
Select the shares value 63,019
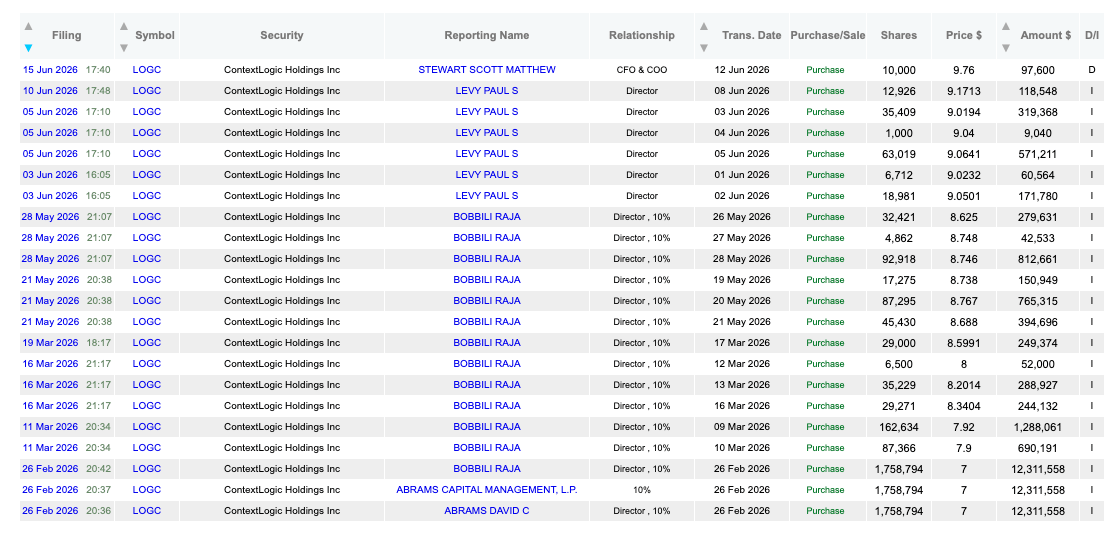point(898,153)
